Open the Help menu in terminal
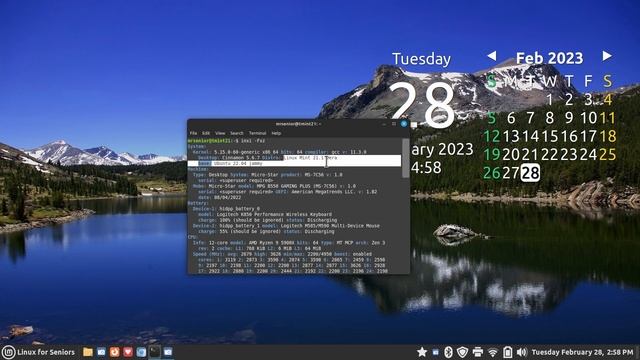640x360 pixels. coord(276,133)
